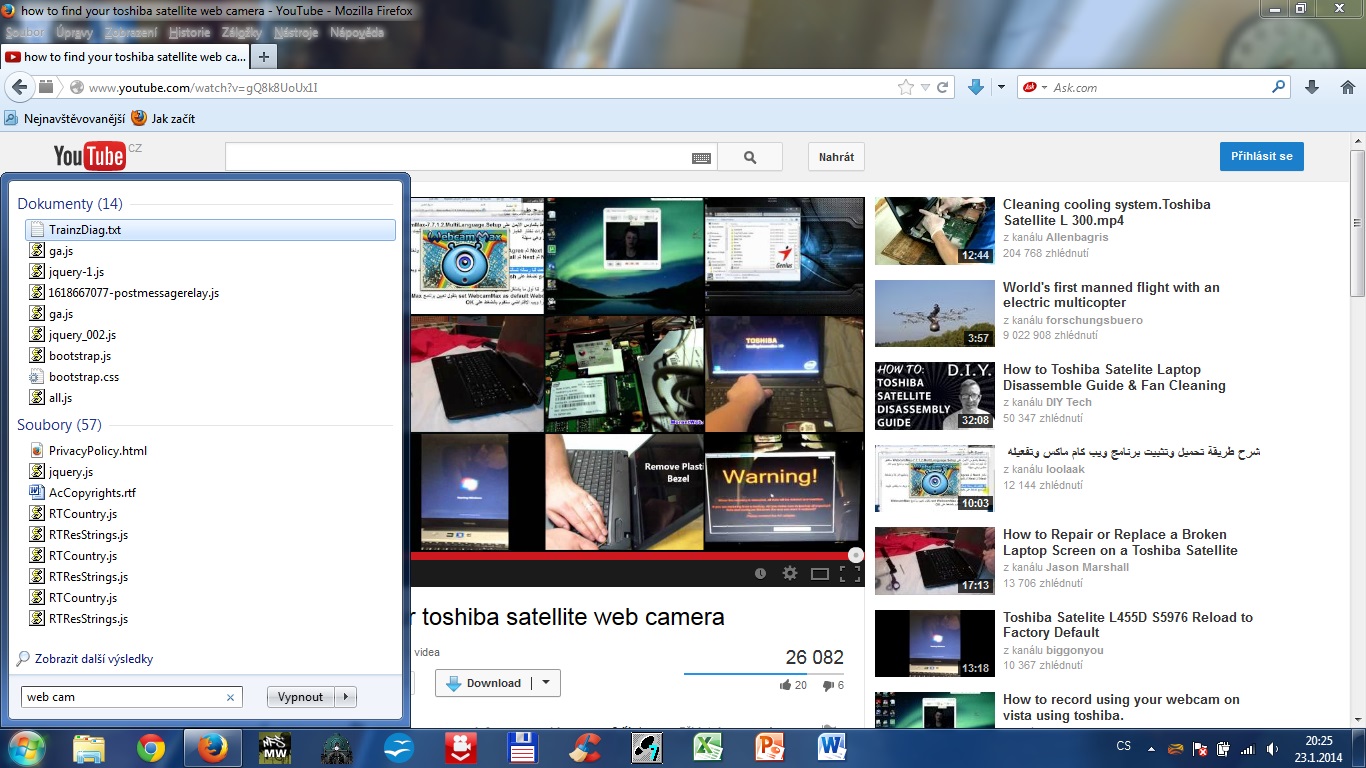Open the YouTube on-screen keyboard icon
Screen dimensions: 1366x768
(701, 158)
